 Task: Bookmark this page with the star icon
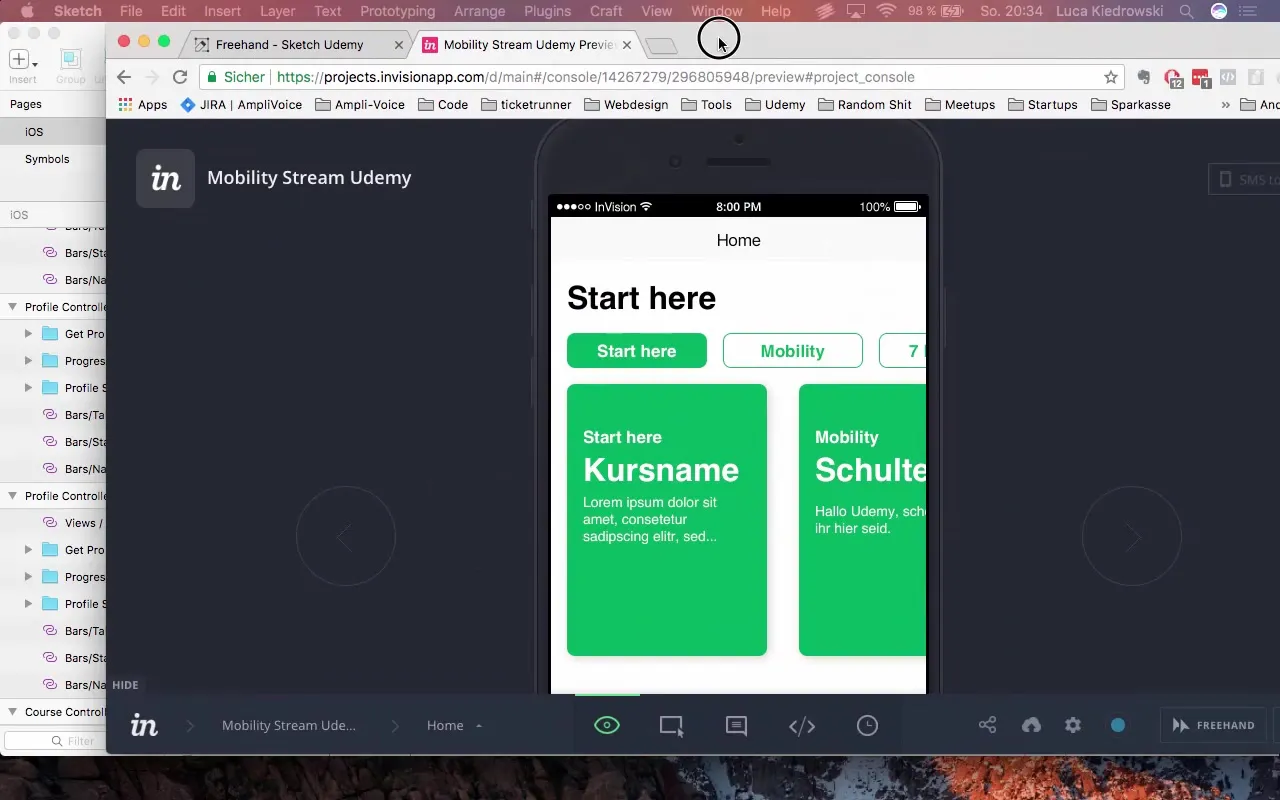(1110, 77)
